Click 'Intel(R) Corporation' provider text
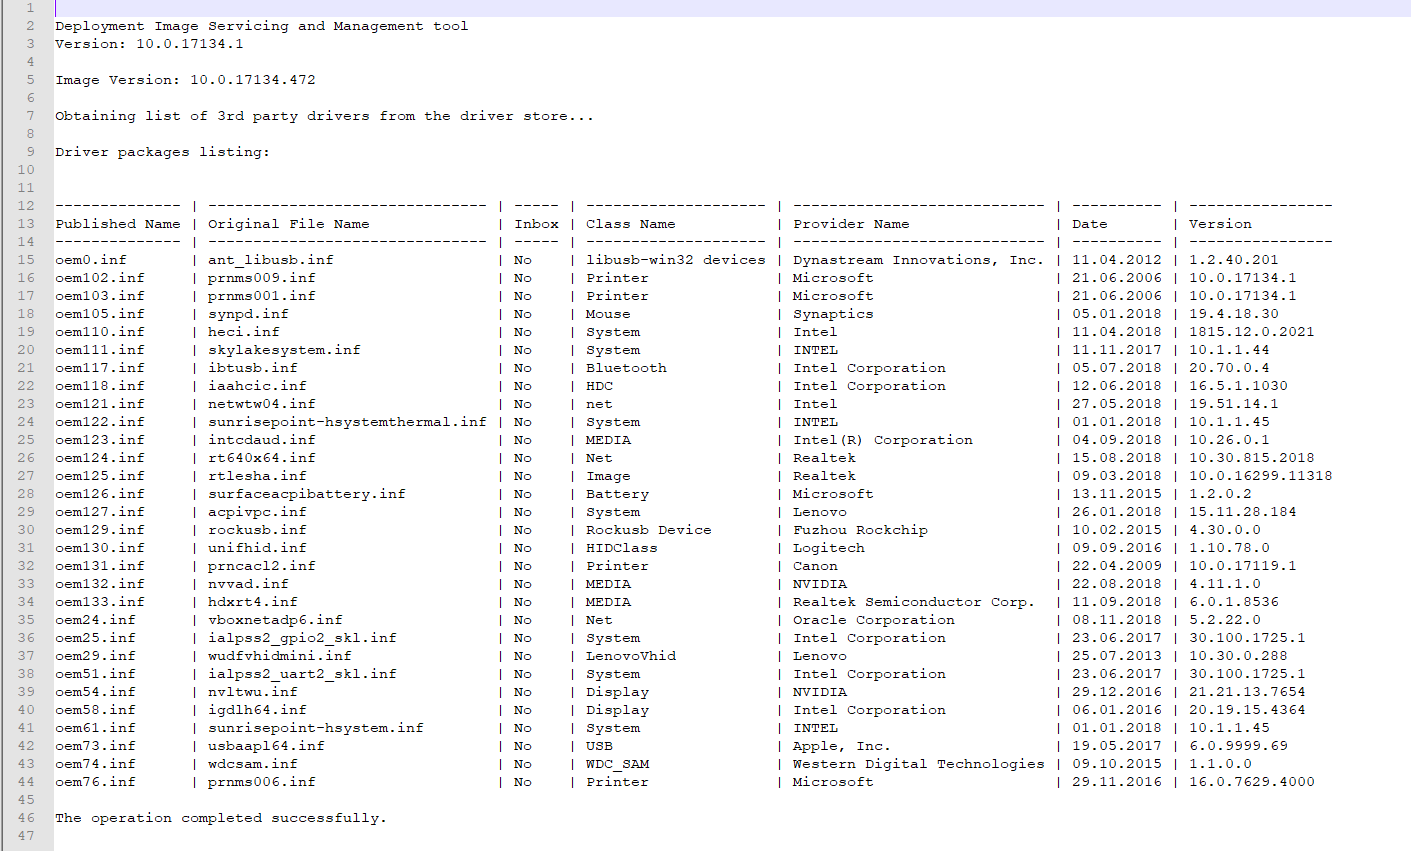 (x=882, y=440)
